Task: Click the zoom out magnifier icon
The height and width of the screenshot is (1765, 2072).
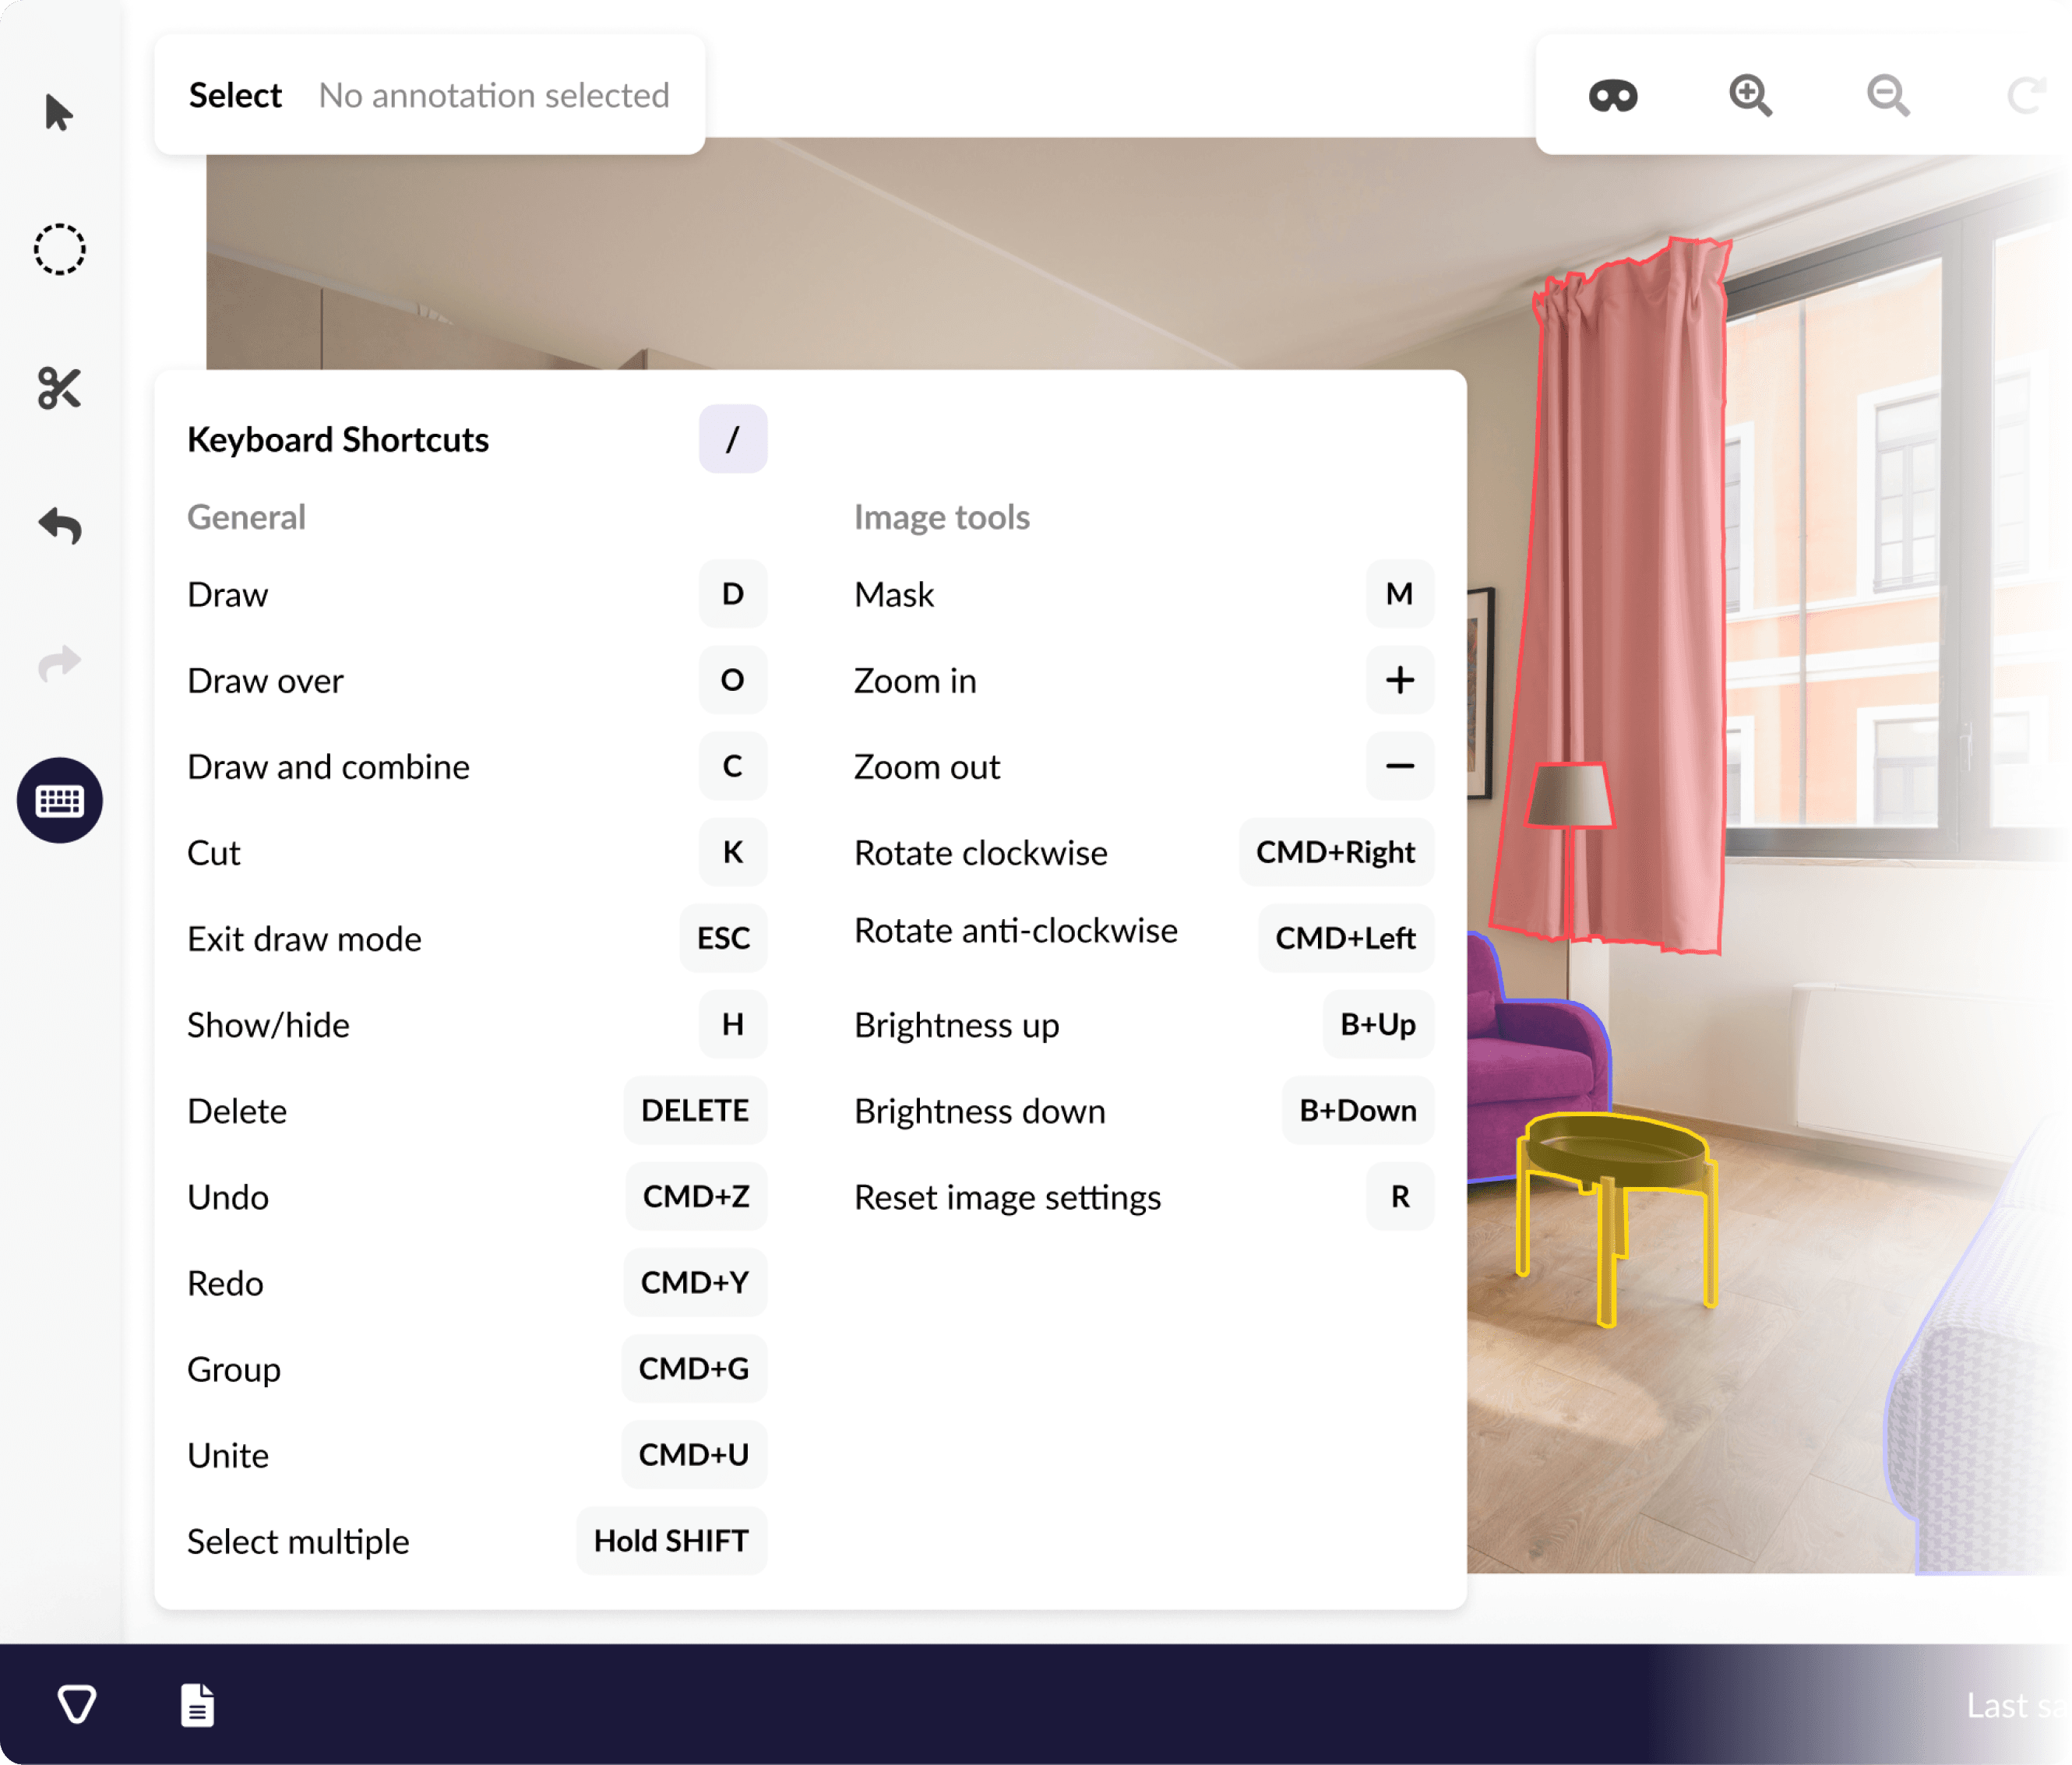Action: (x=1888, y=96)
